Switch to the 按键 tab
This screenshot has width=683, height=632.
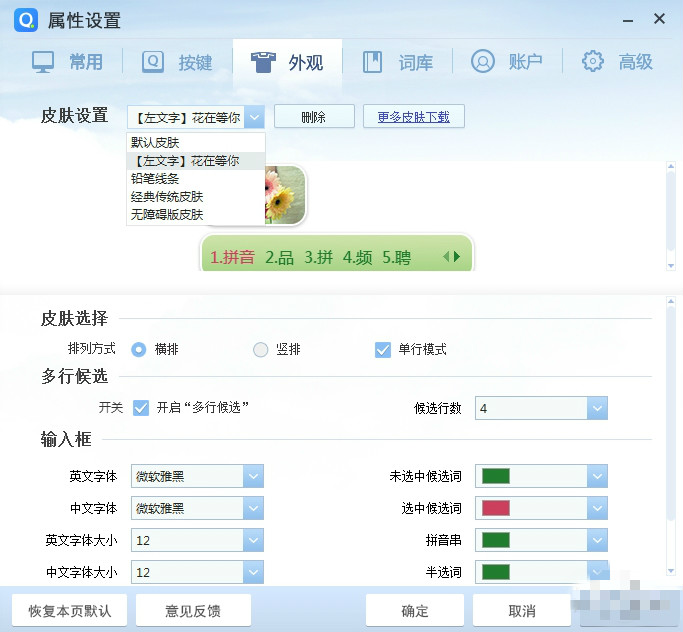click(x=177, y=62)
